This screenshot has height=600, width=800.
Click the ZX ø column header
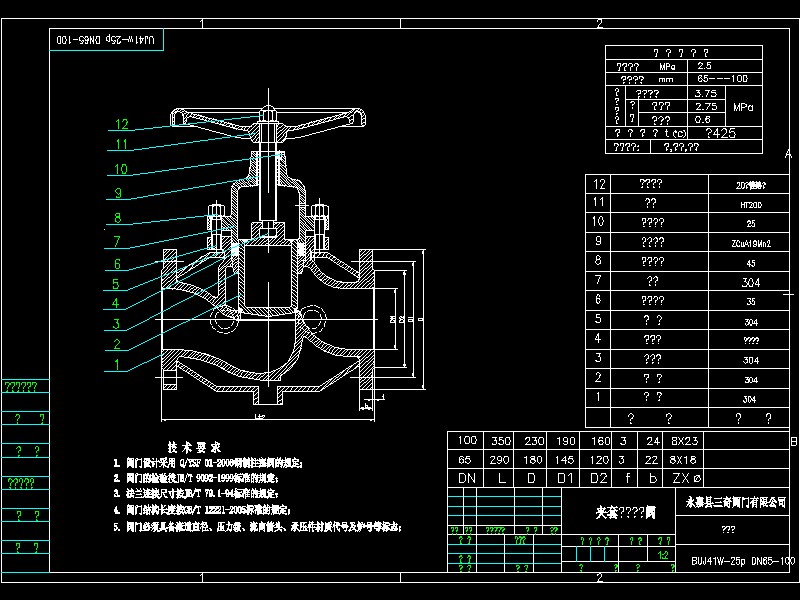click(687, 479)
